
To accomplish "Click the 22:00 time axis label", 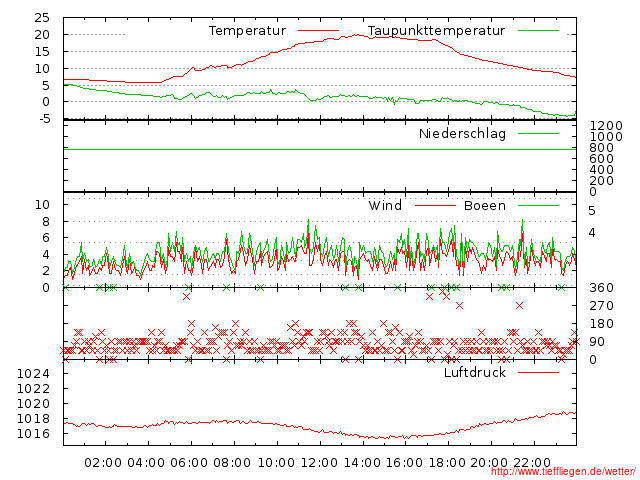I will click(x=532, y=463).
